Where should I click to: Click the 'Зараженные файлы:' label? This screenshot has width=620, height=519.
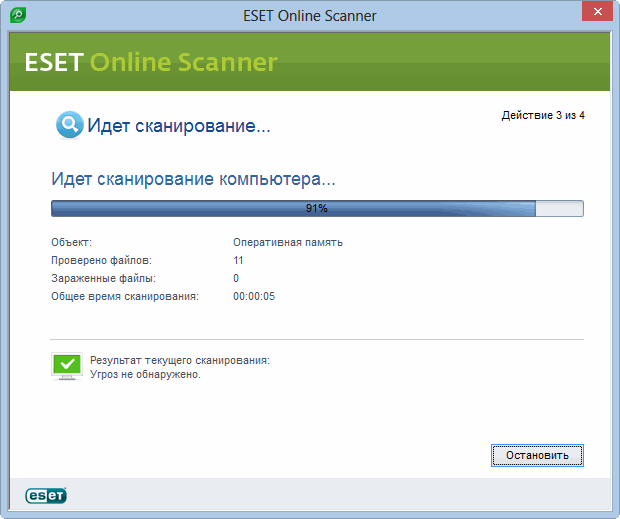point(103,278)
